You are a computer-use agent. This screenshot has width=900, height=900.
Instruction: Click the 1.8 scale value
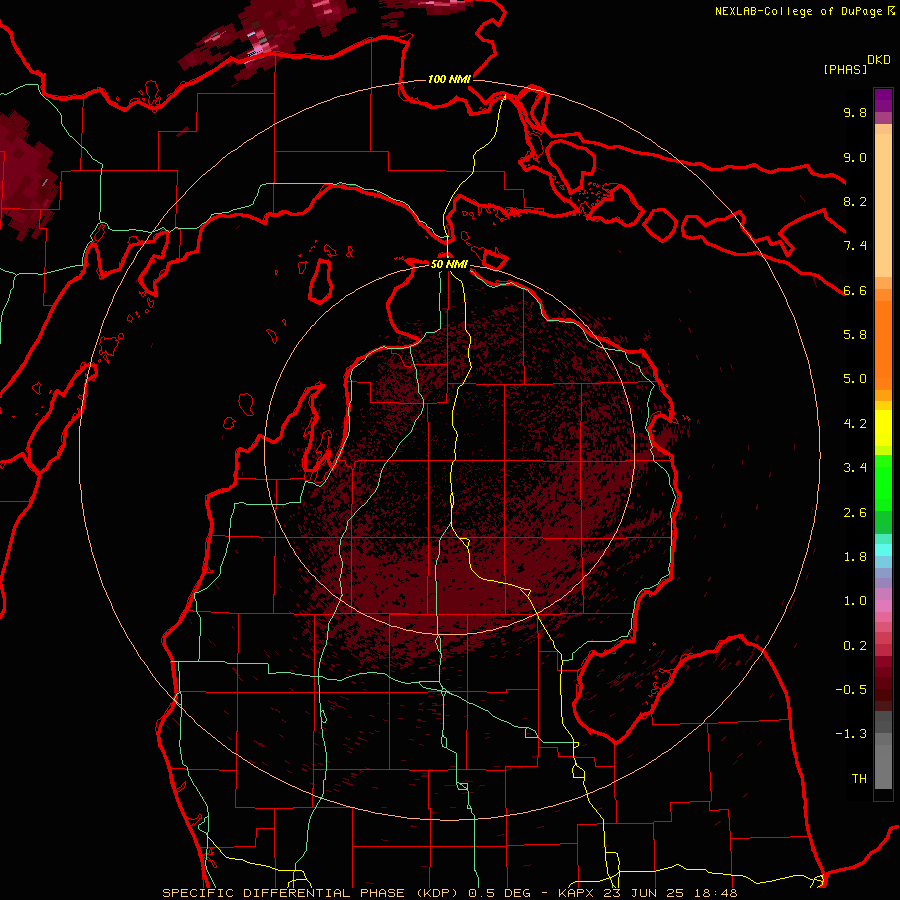[x=855, y=557]
